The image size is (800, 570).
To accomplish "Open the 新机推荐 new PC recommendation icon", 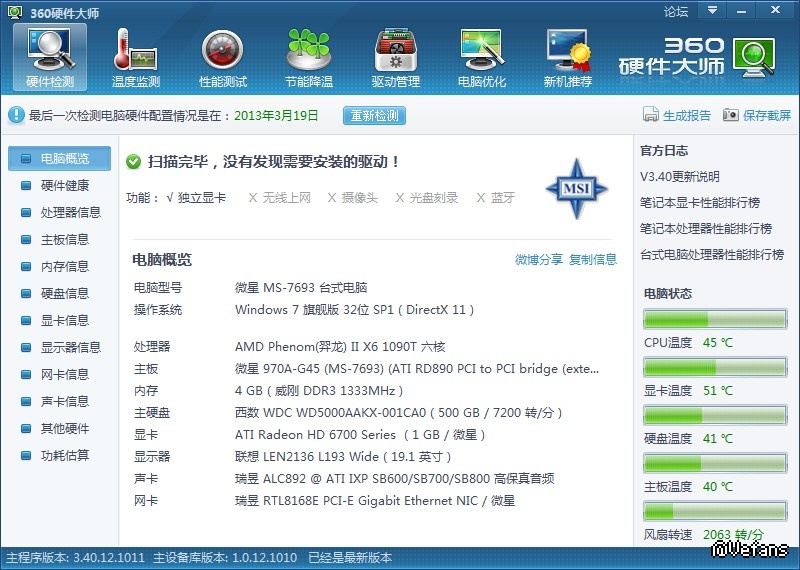I will point(568,57).
